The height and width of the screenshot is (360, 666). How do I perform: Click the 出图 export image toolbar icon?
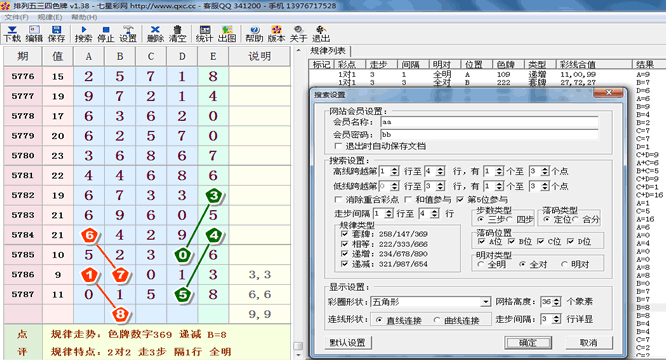tap(227, 34)
